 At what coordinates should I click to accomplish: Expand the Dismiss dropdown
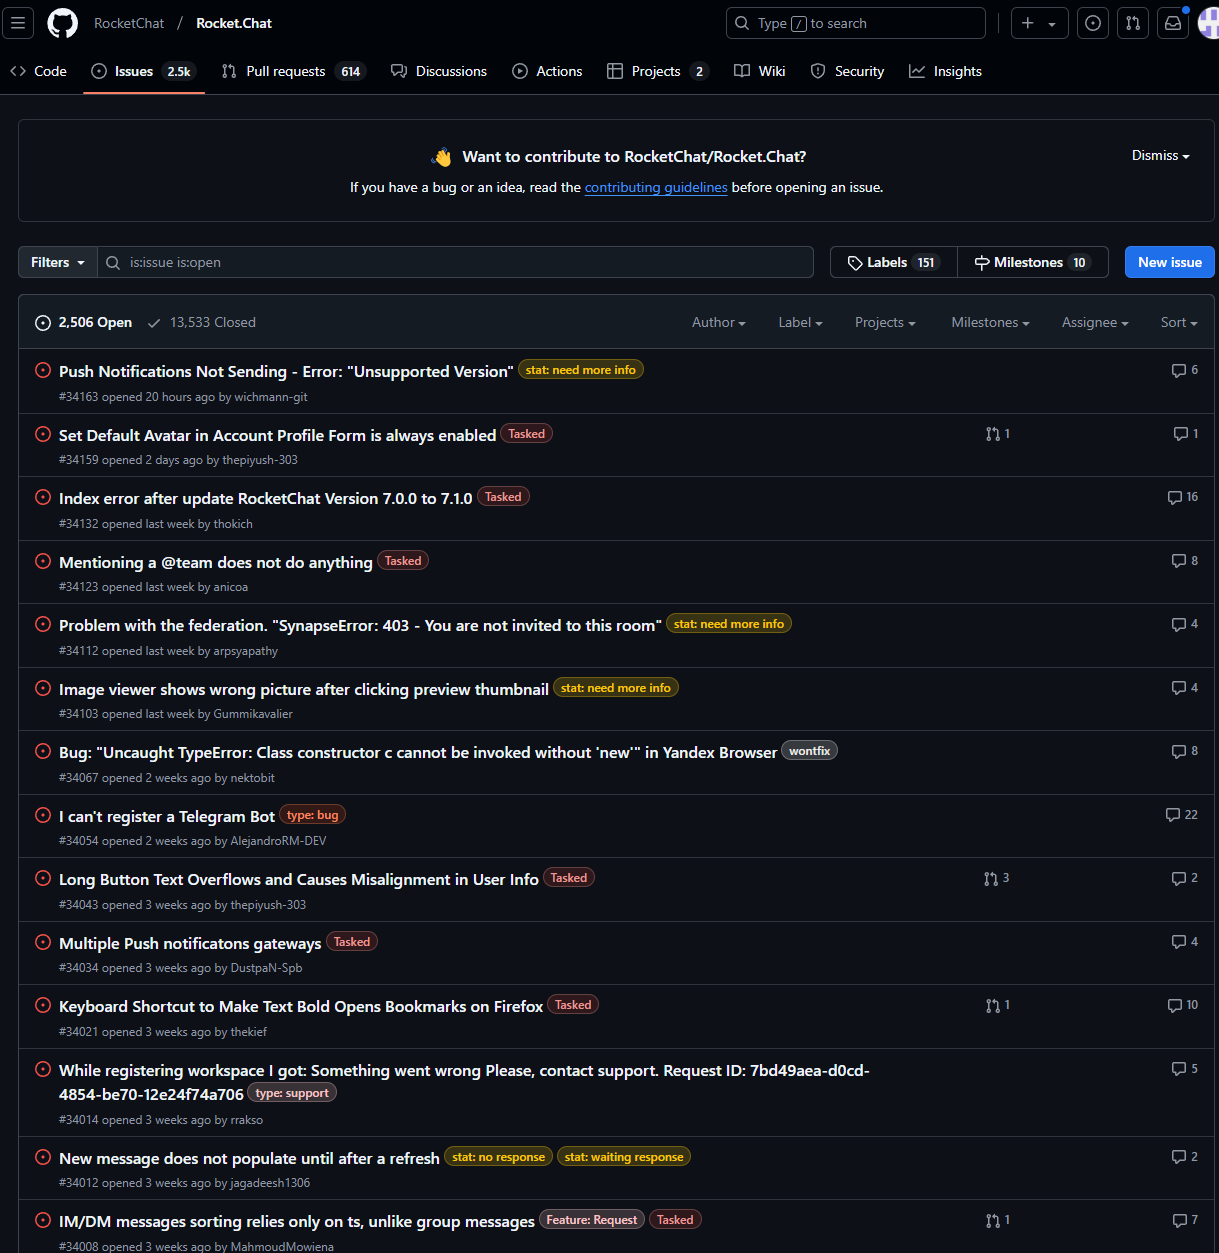click(x=1160, y=156)
